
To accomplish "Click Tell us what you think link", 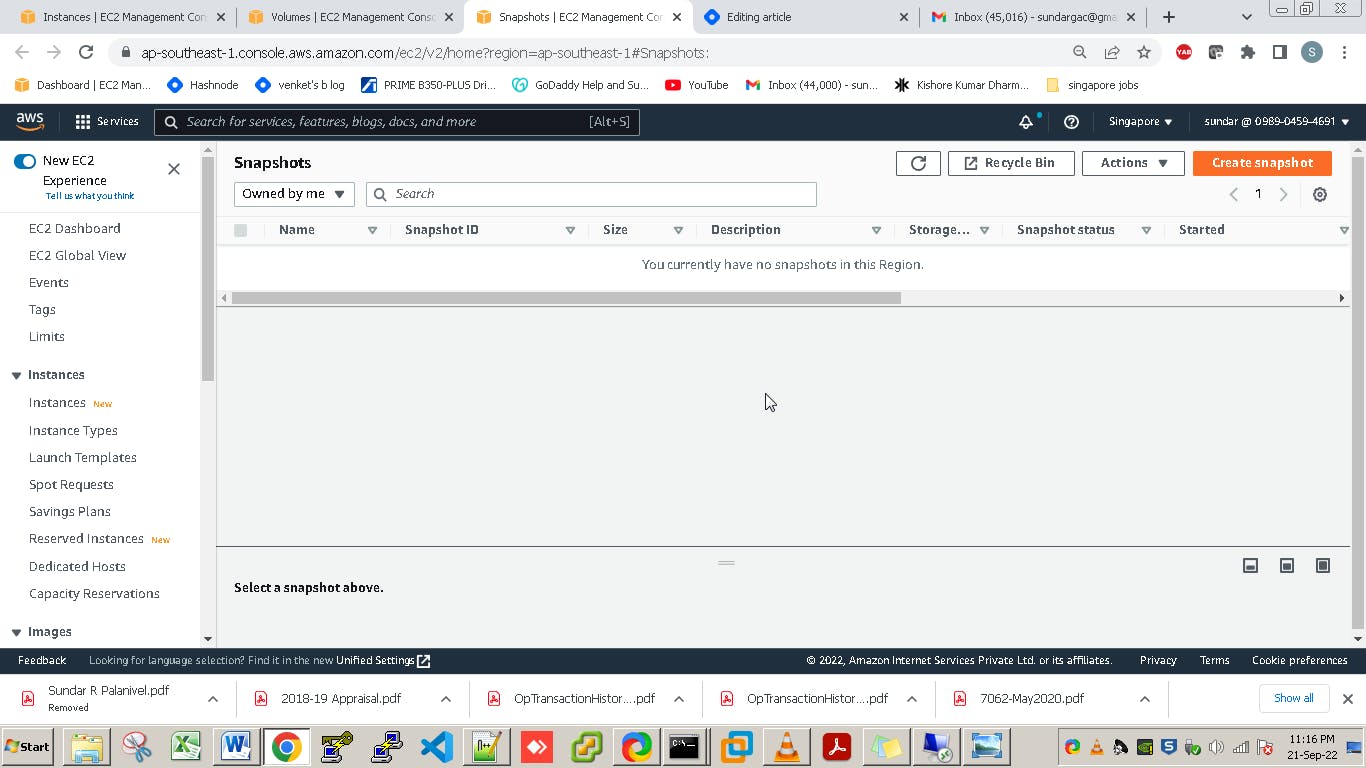I will [90, 196].
